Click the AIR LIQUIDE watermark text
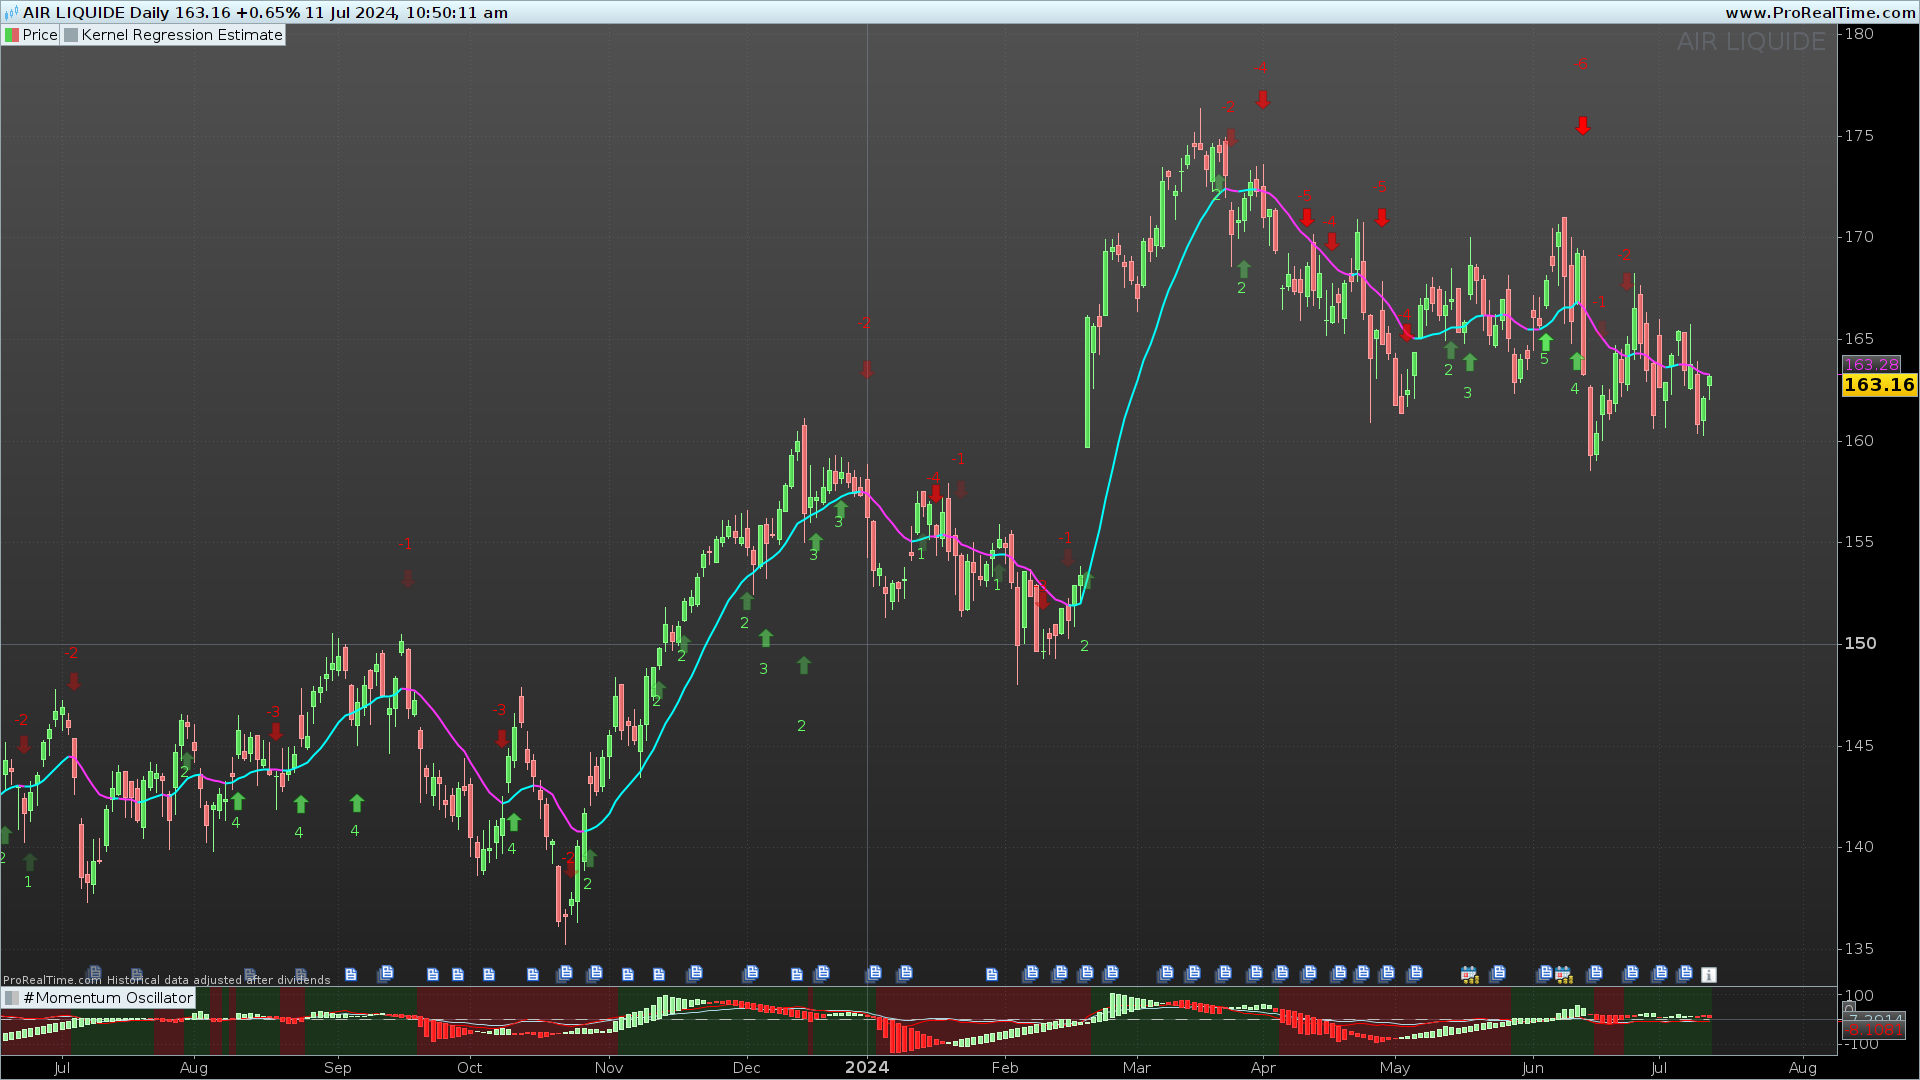The image size is (1920, 1080). point(1751,42)
